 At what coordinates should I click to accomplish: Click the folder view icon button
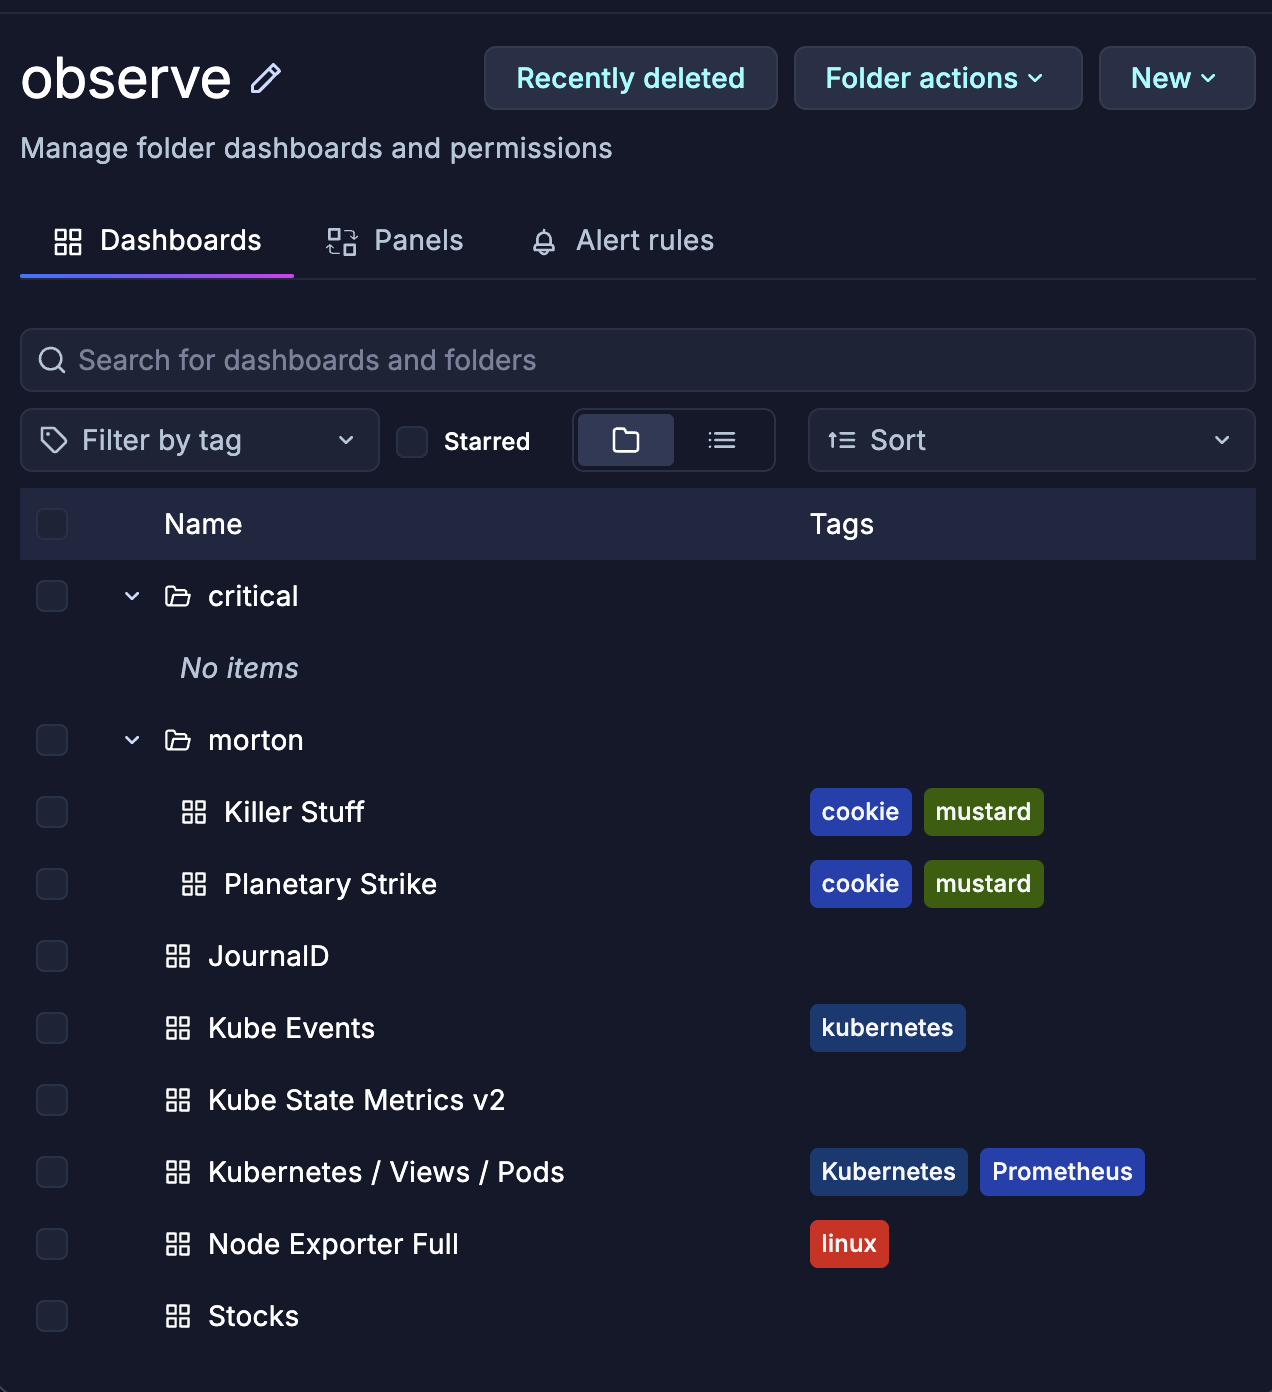point(626,440)
